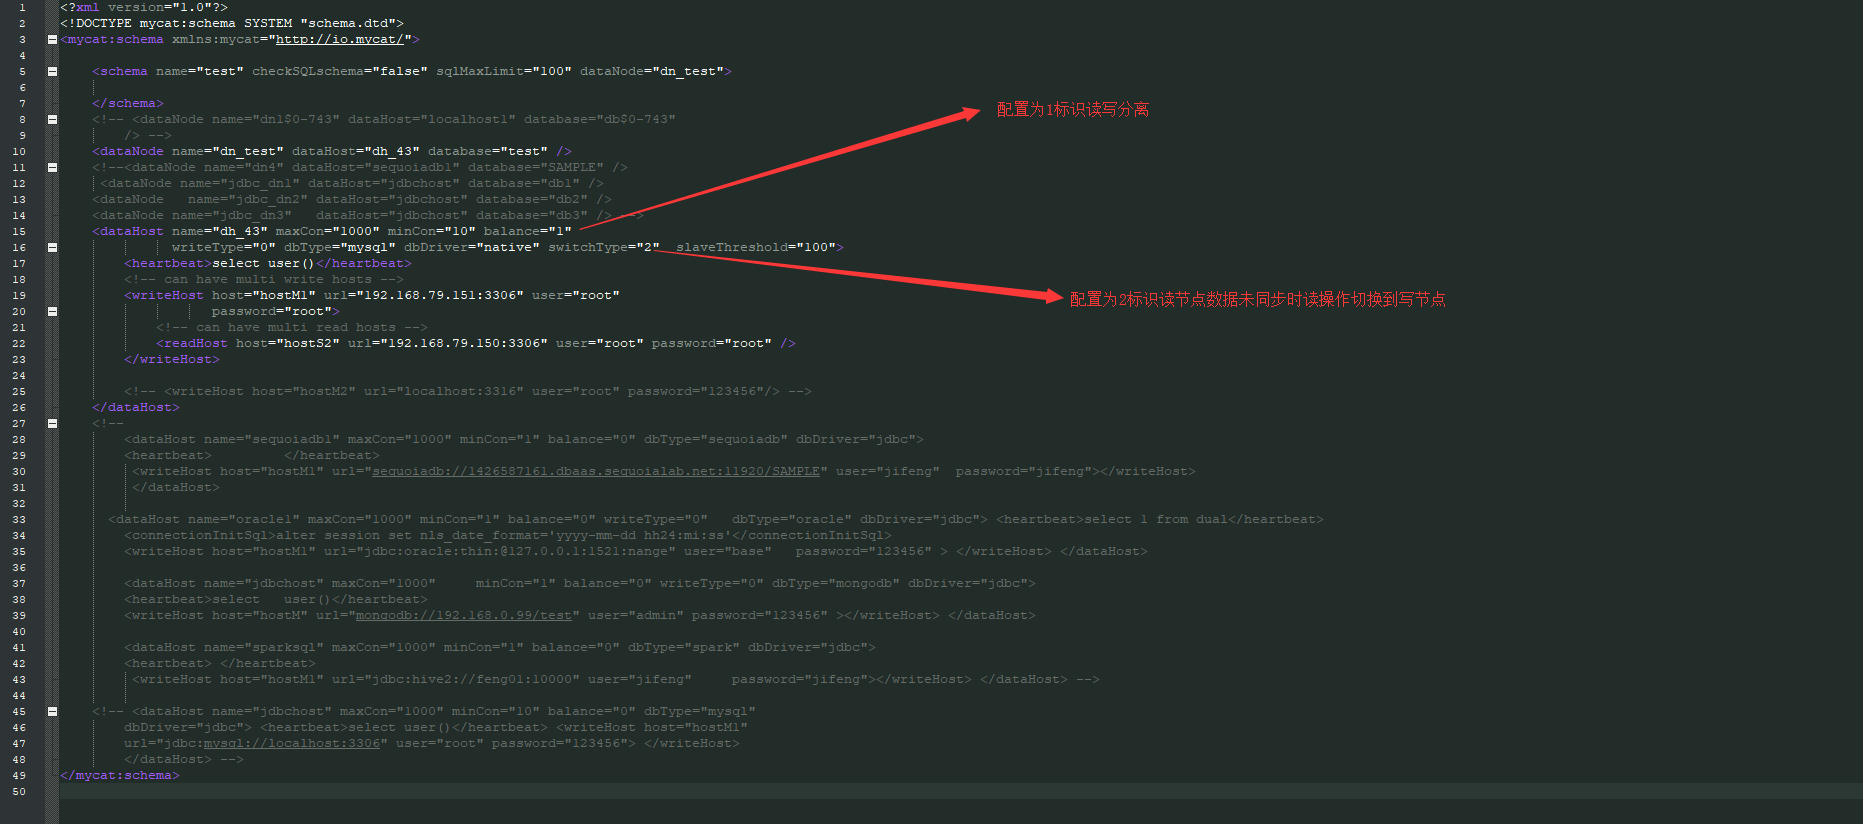Click the jdbc:hive2://feng01:10000 url
This screenshot has width=1863, height=824.
(x=456, y=680)
